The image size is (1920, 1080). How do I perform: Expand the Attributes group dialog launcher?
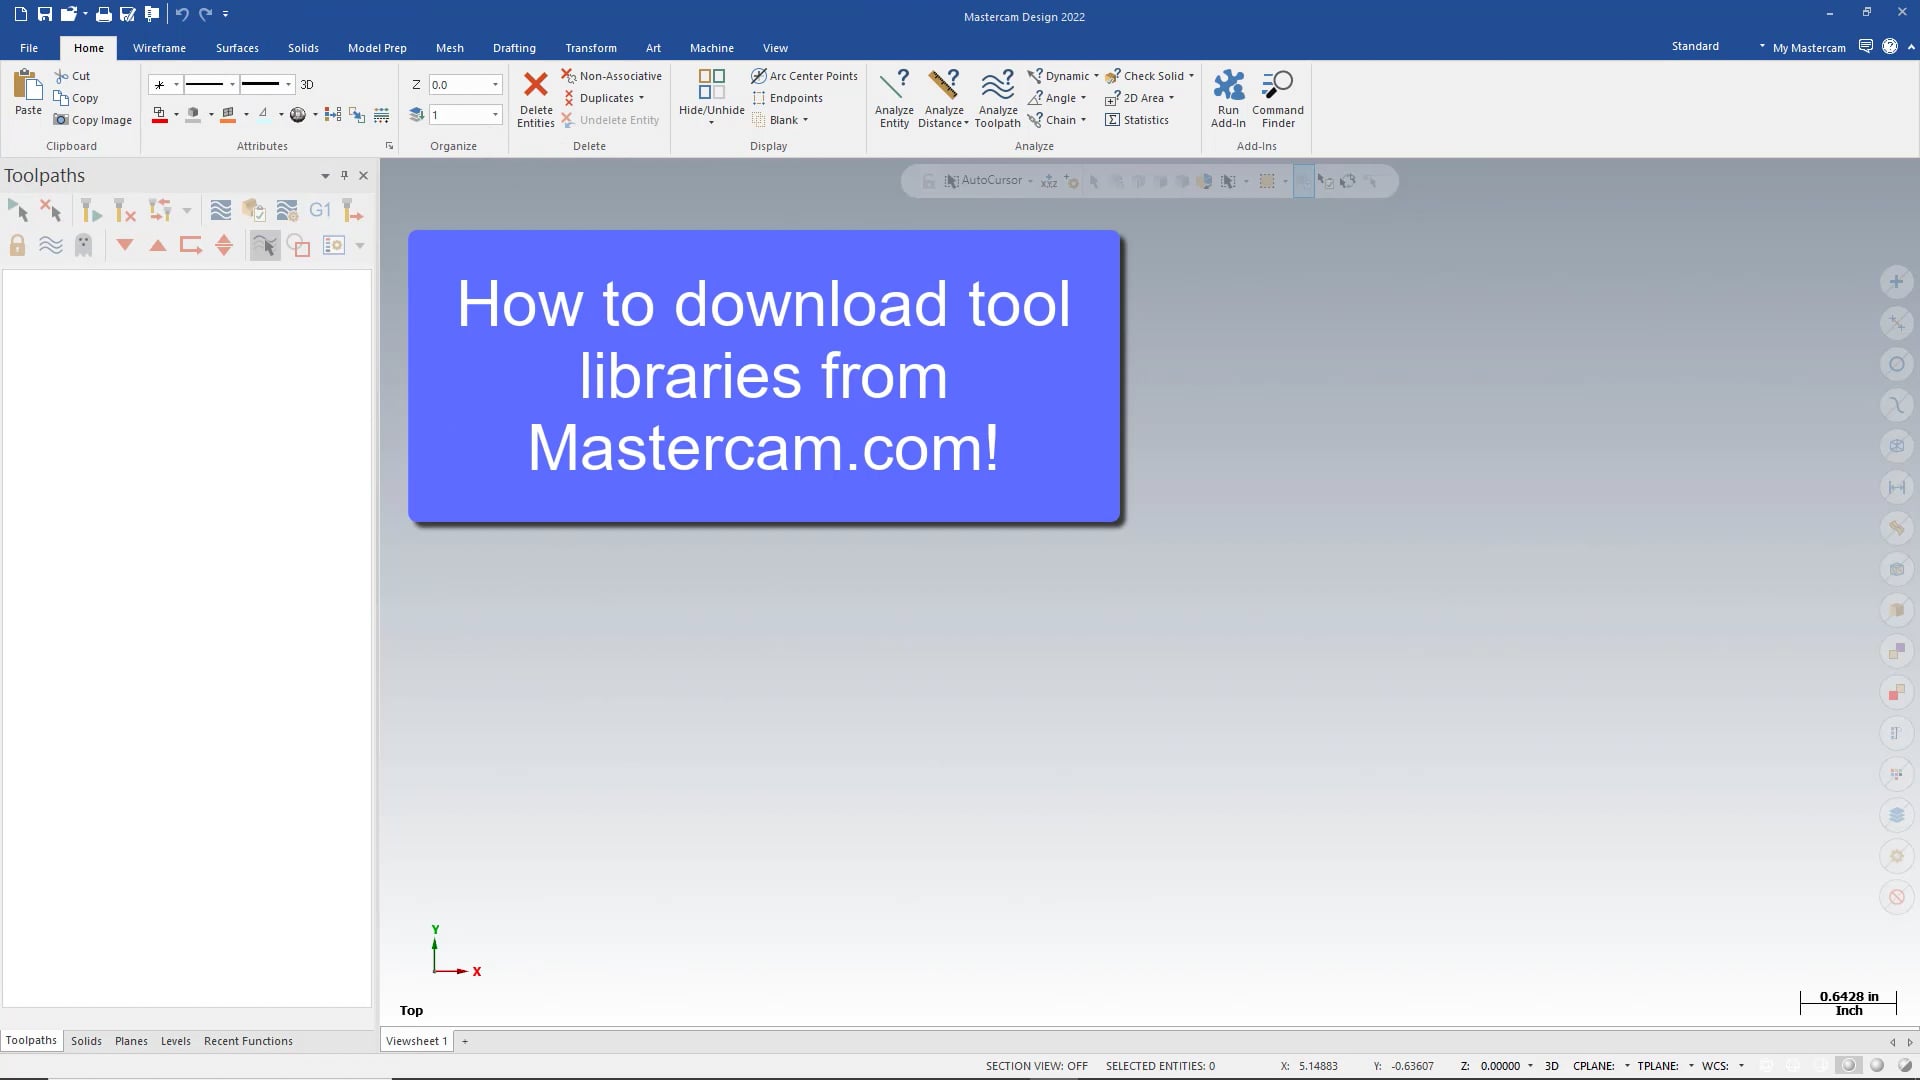tap(389, 146)
